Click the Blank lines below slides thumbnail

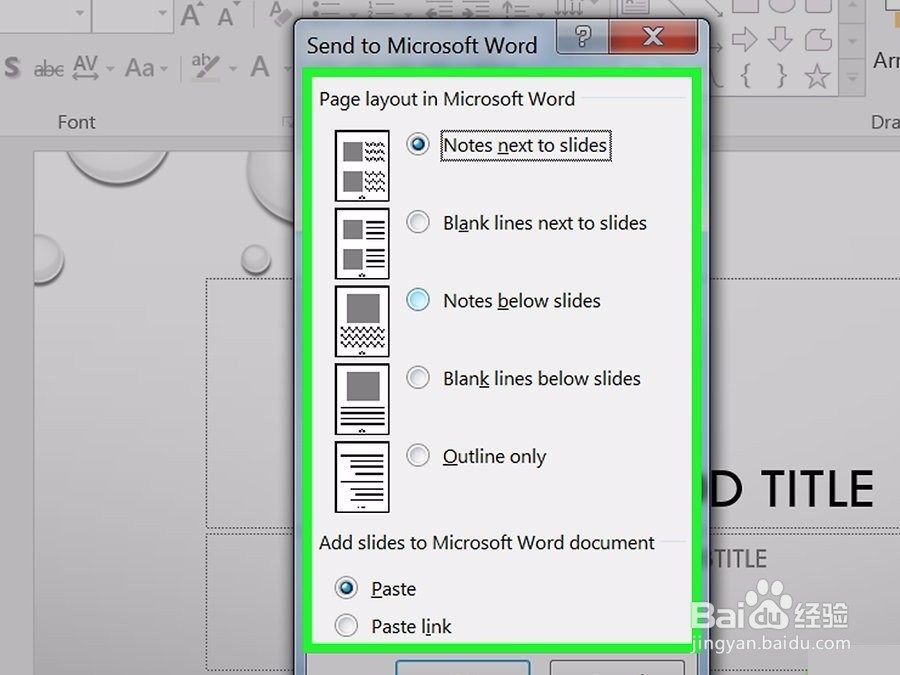362,399
